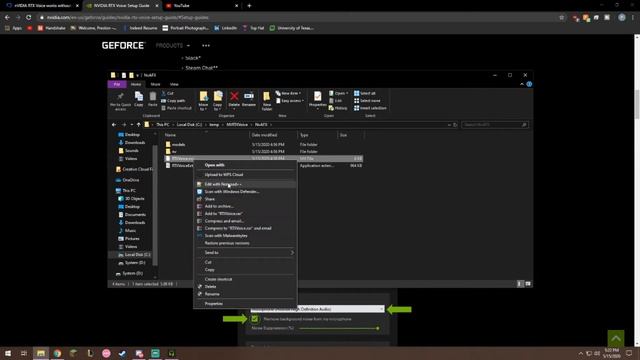This screenshot has height=360, width=640.
Task: Switch Explorer to large icons view toggle
Action: click(x=528, y=284)
